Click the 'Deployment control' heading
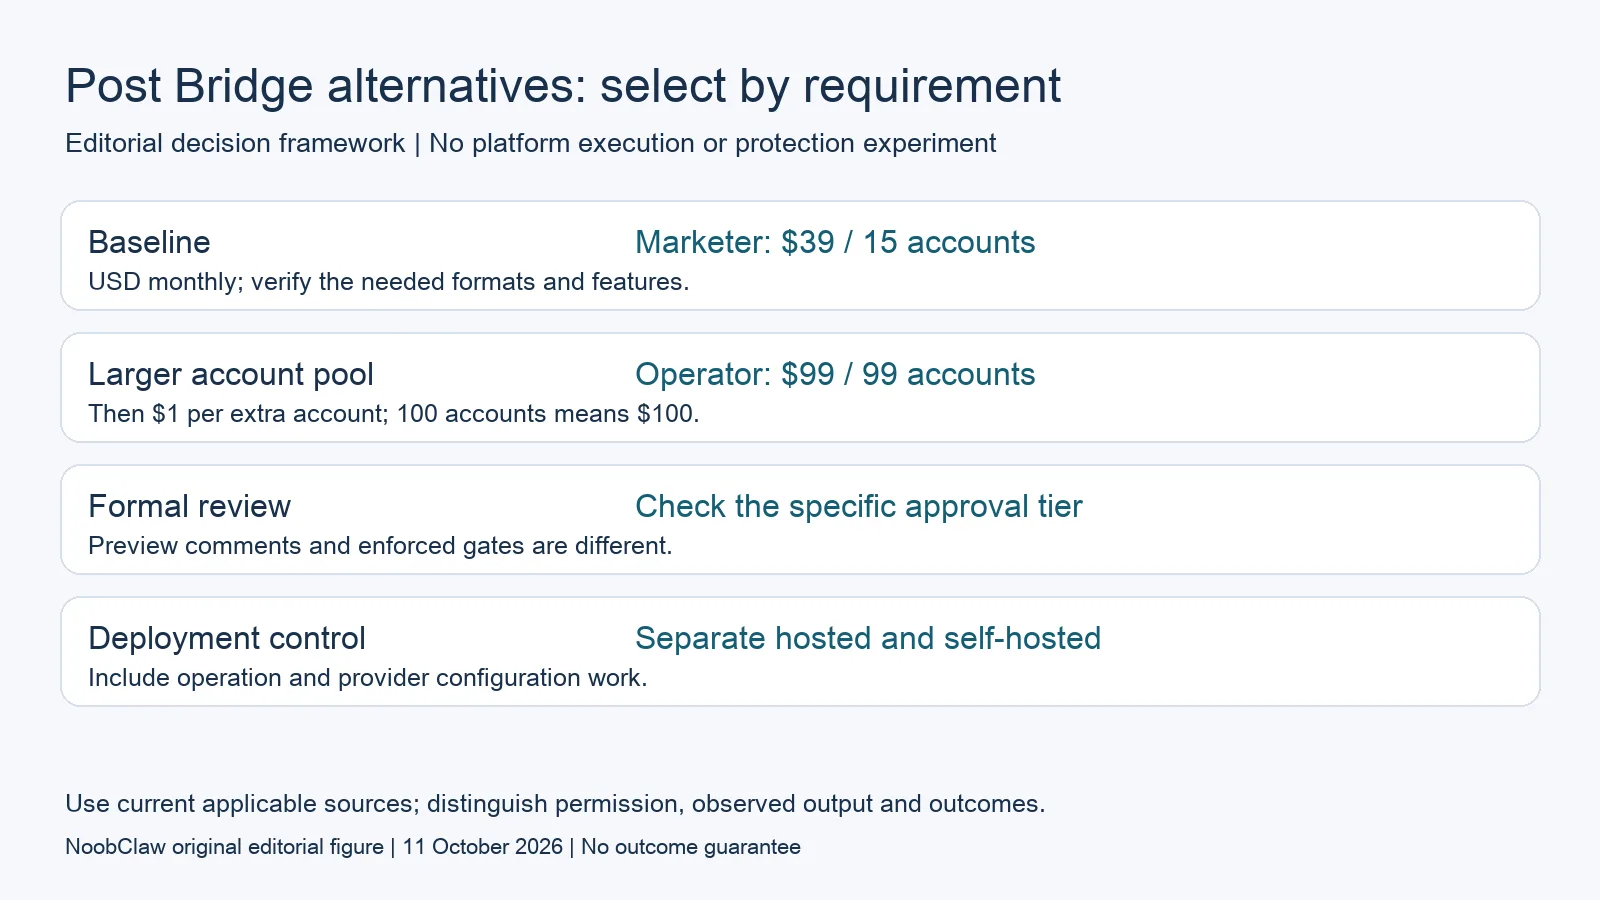Image resolution: width=1600 pixels, height=900 pixels. click(227, 638)
